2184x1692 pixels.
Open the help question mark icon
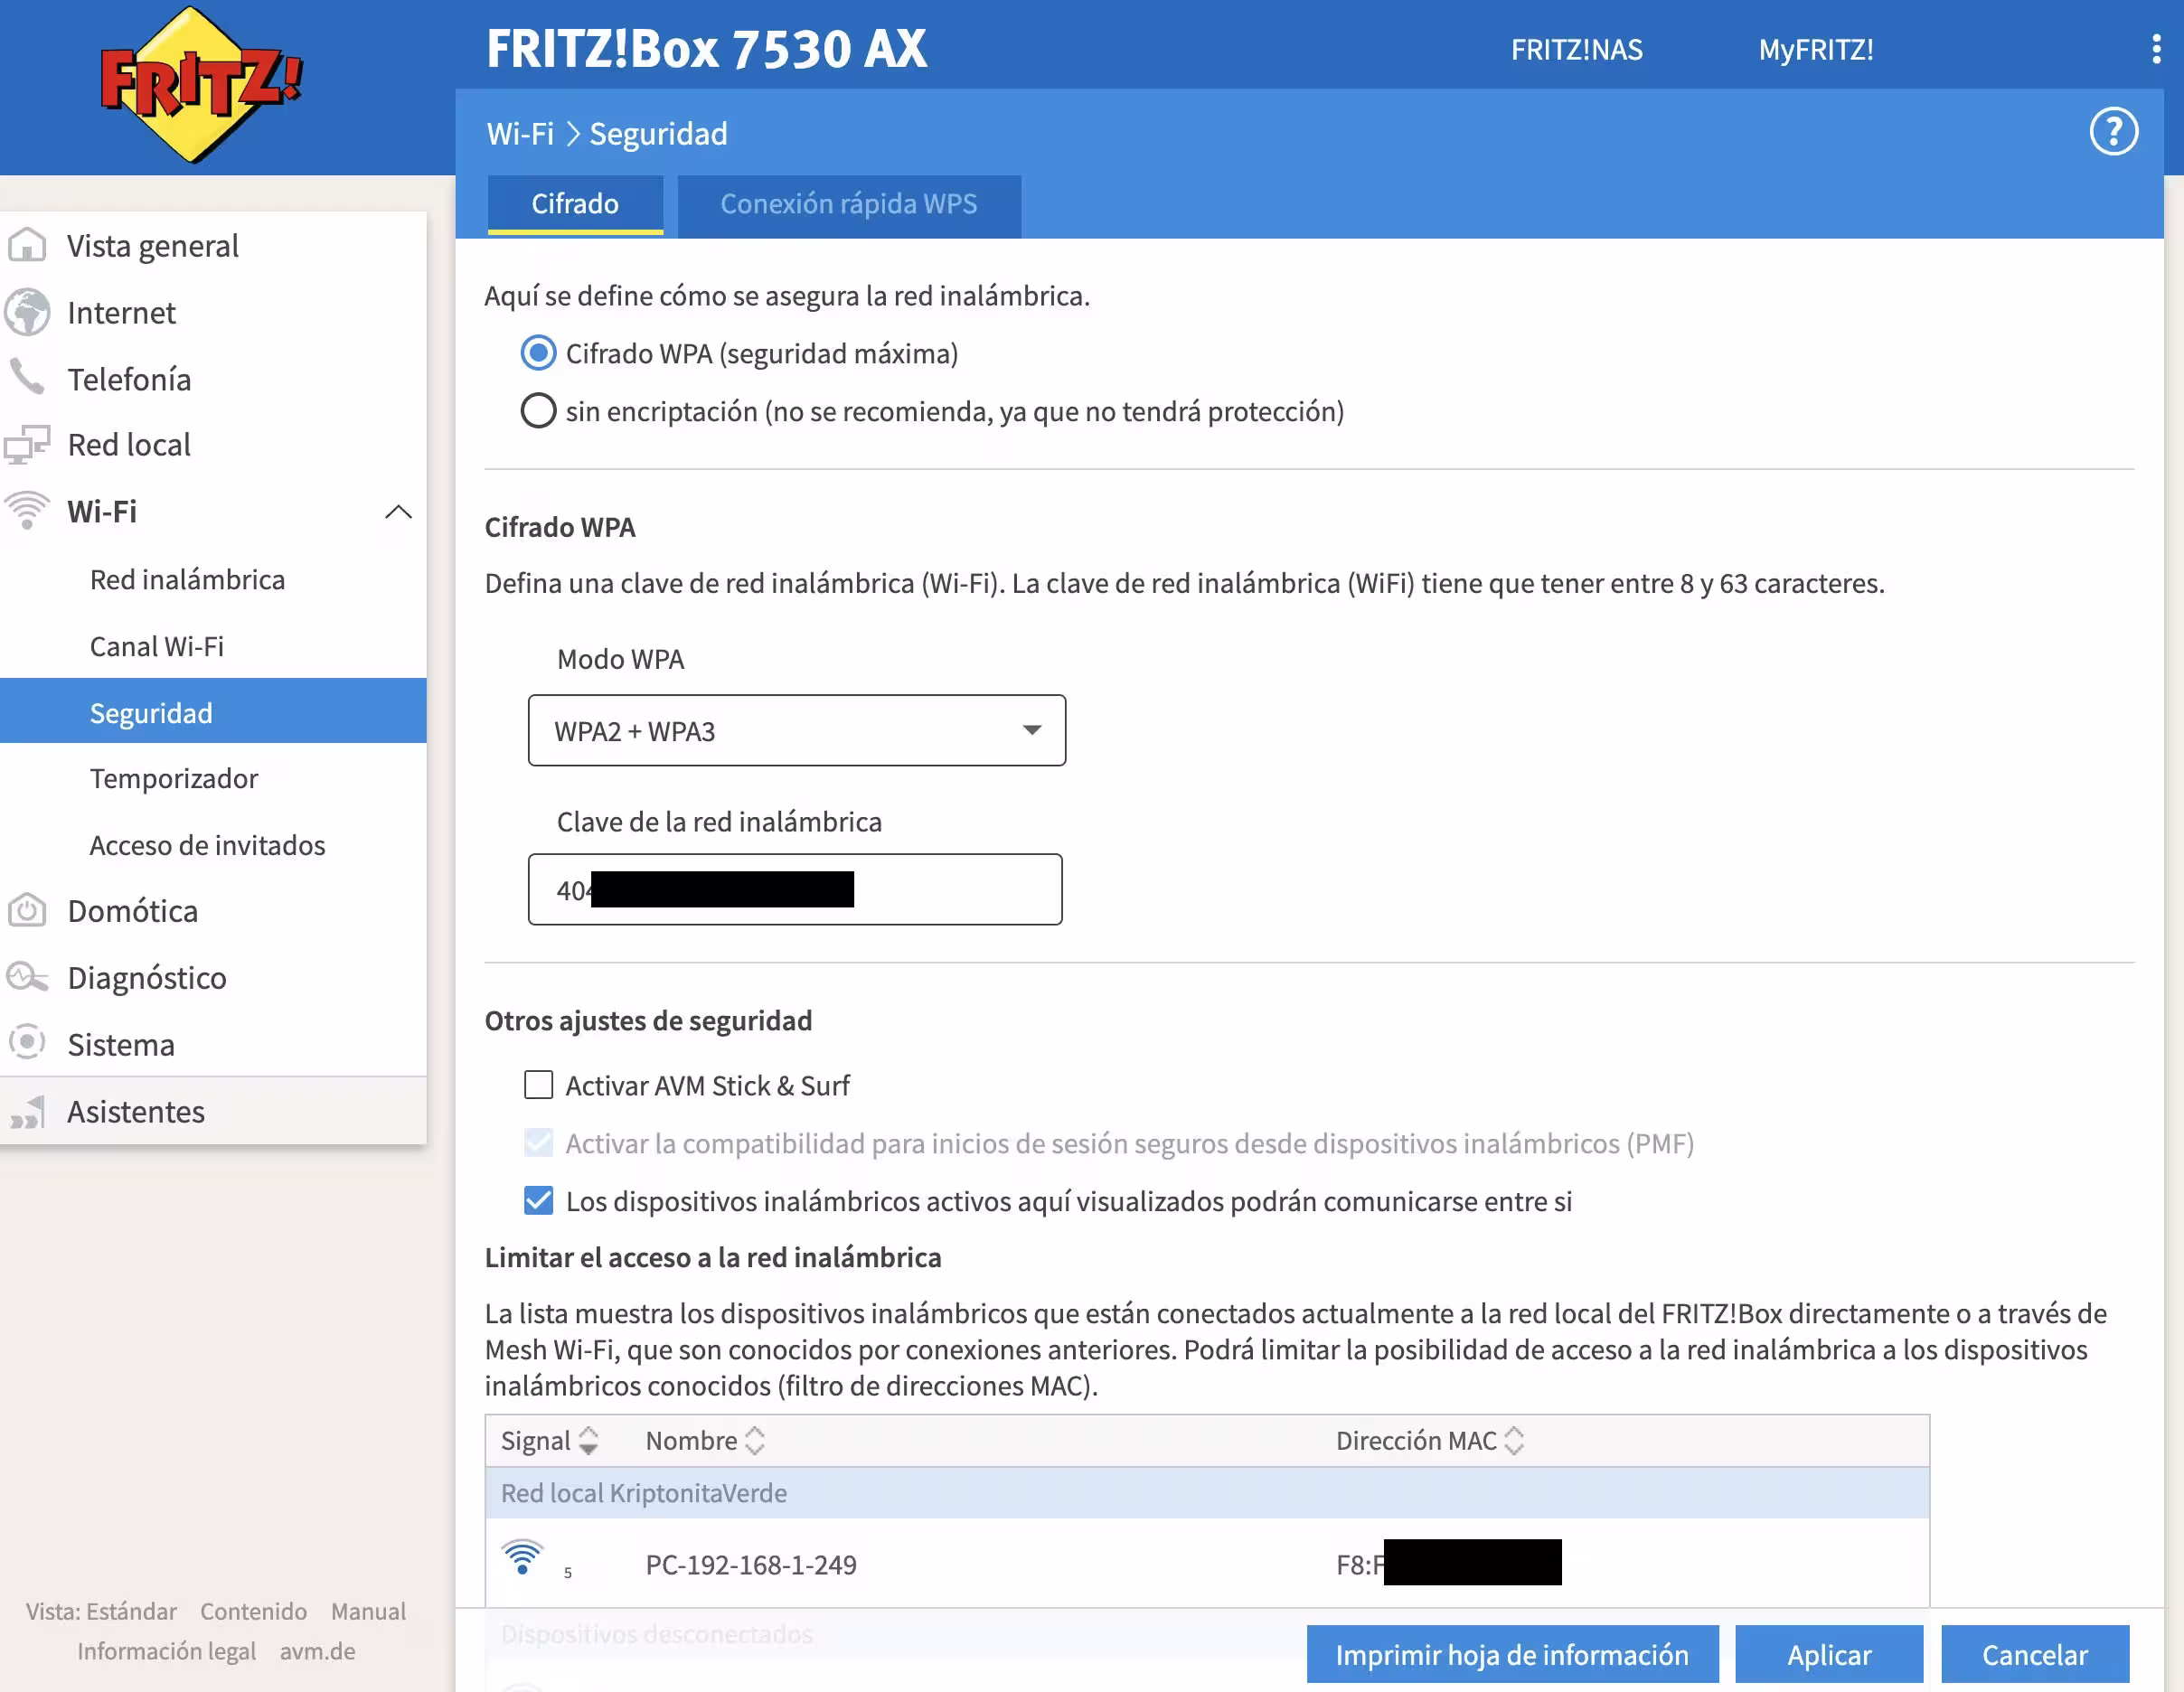point(2113,132)
